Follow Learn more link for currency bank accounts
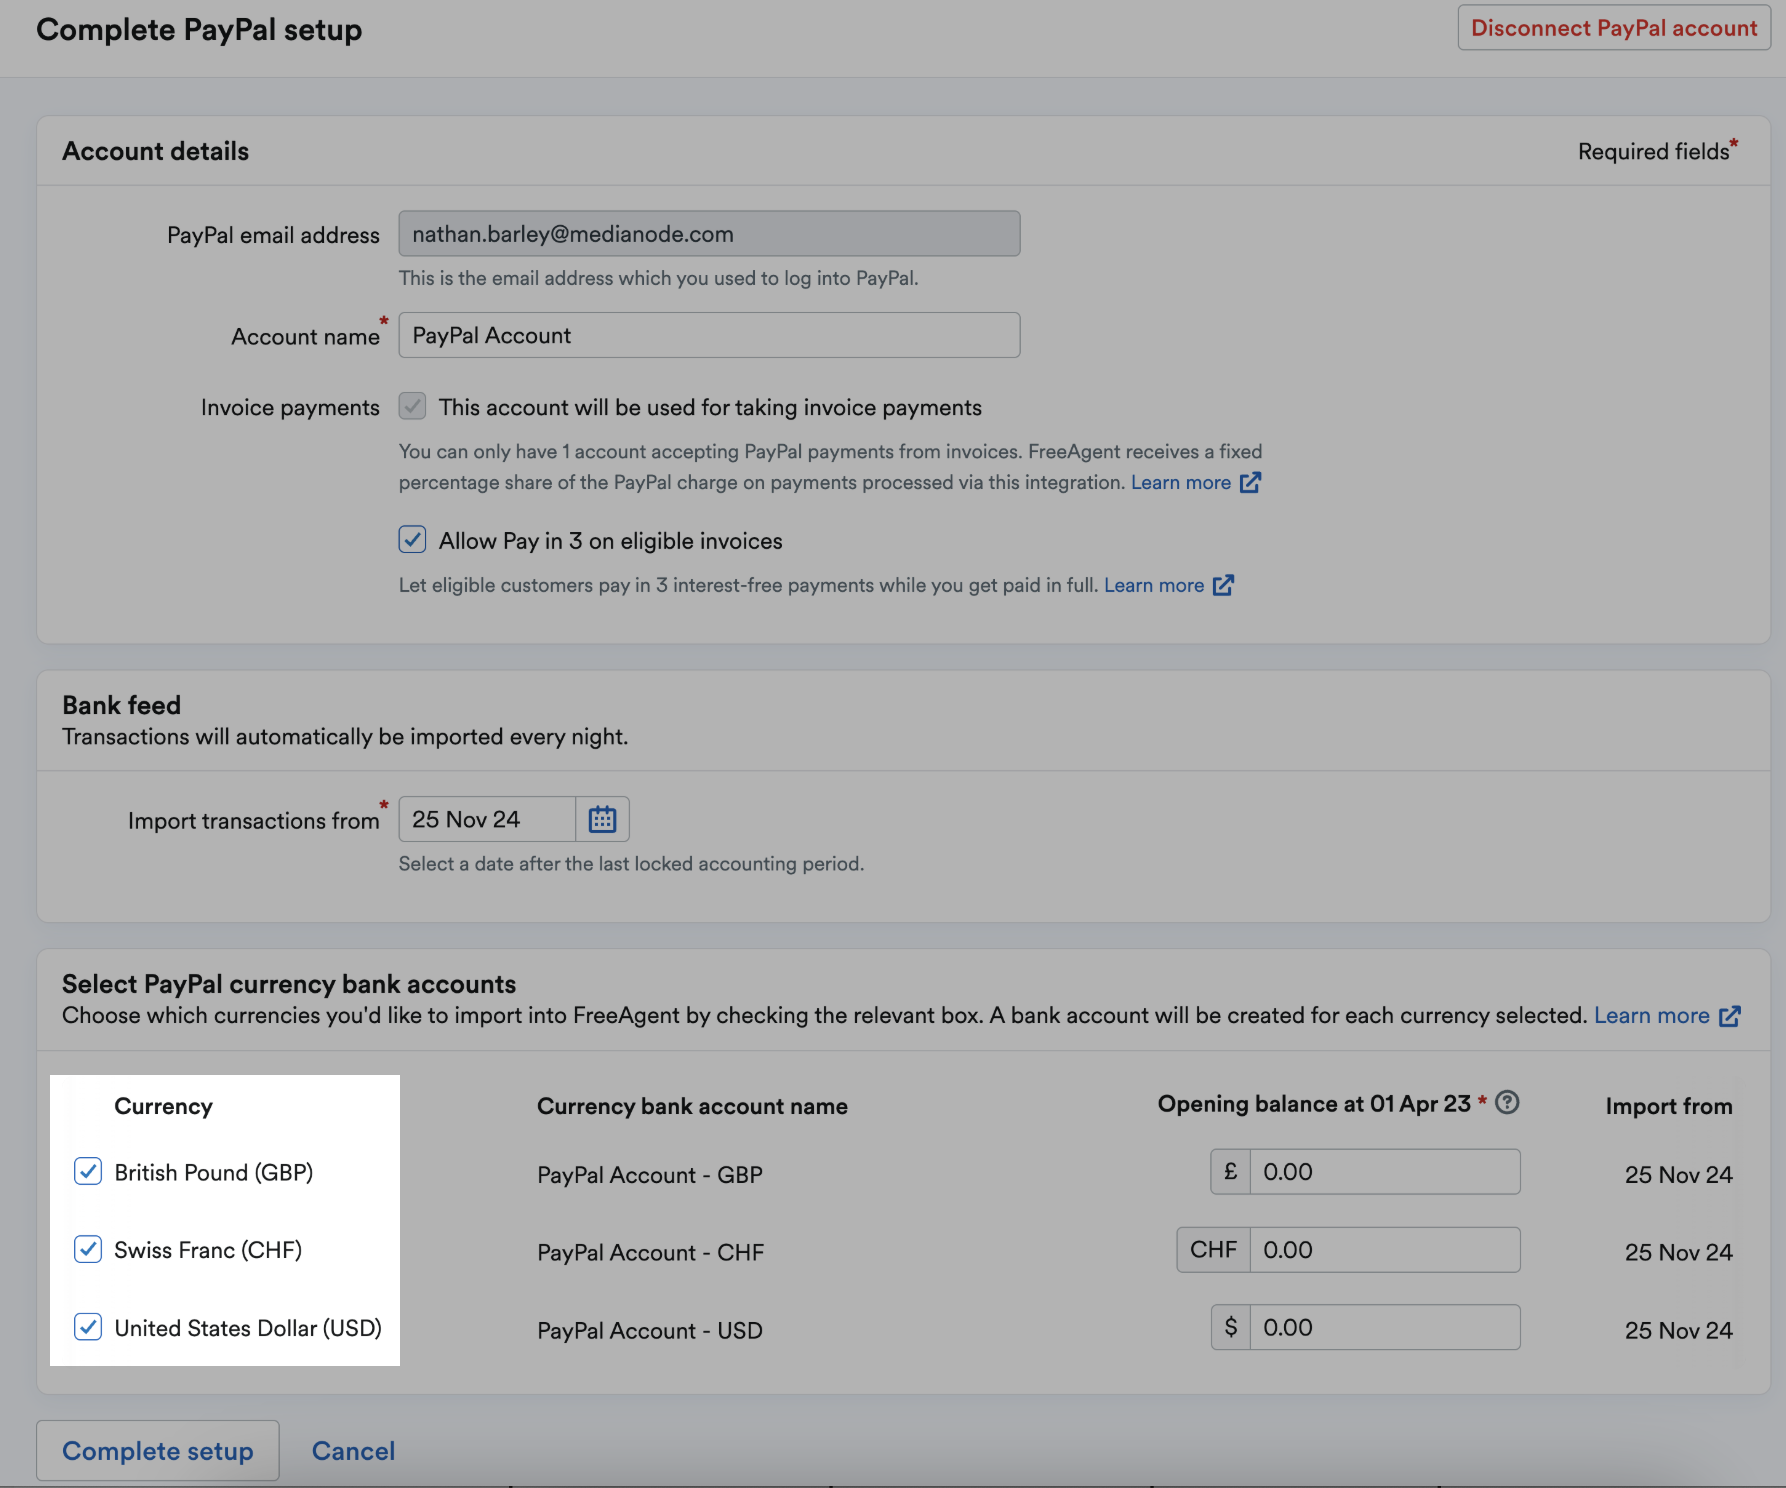Viewport: 1786px width, 1488px height. 1651,1016
